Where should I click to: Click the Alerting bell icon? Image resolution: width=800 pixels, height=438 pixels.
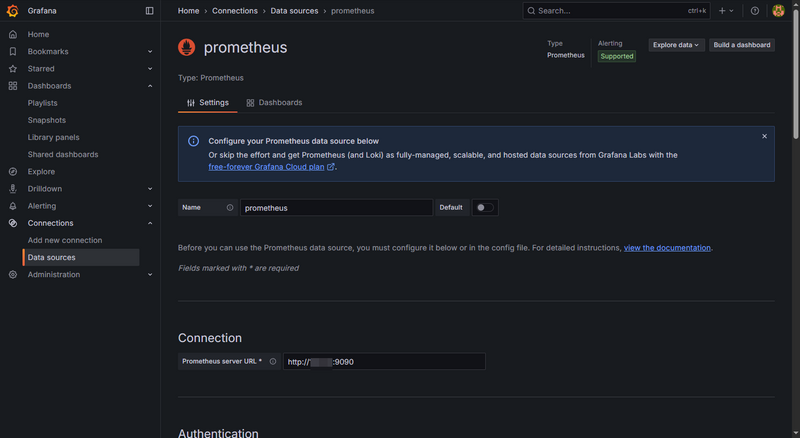(x=13, y=206)
